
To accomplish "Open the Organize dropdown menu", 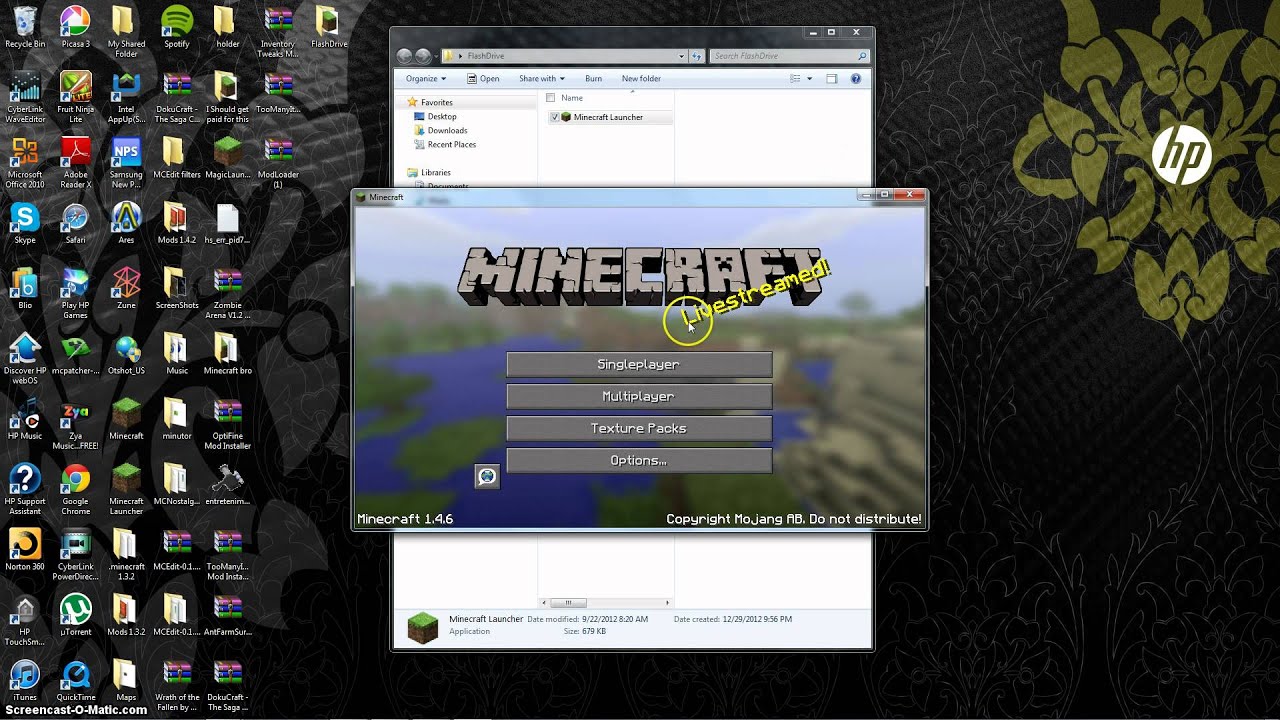I will pos(426,78).
